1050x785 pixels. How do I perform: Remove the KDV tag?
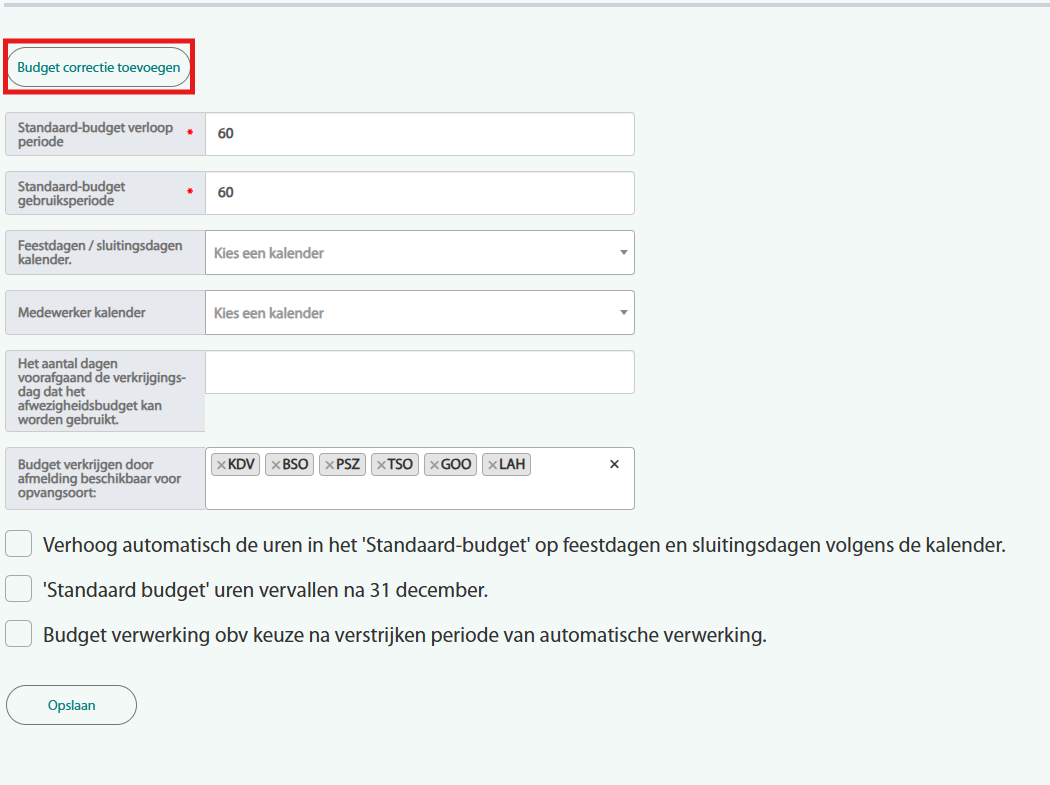tap(221, 465)
